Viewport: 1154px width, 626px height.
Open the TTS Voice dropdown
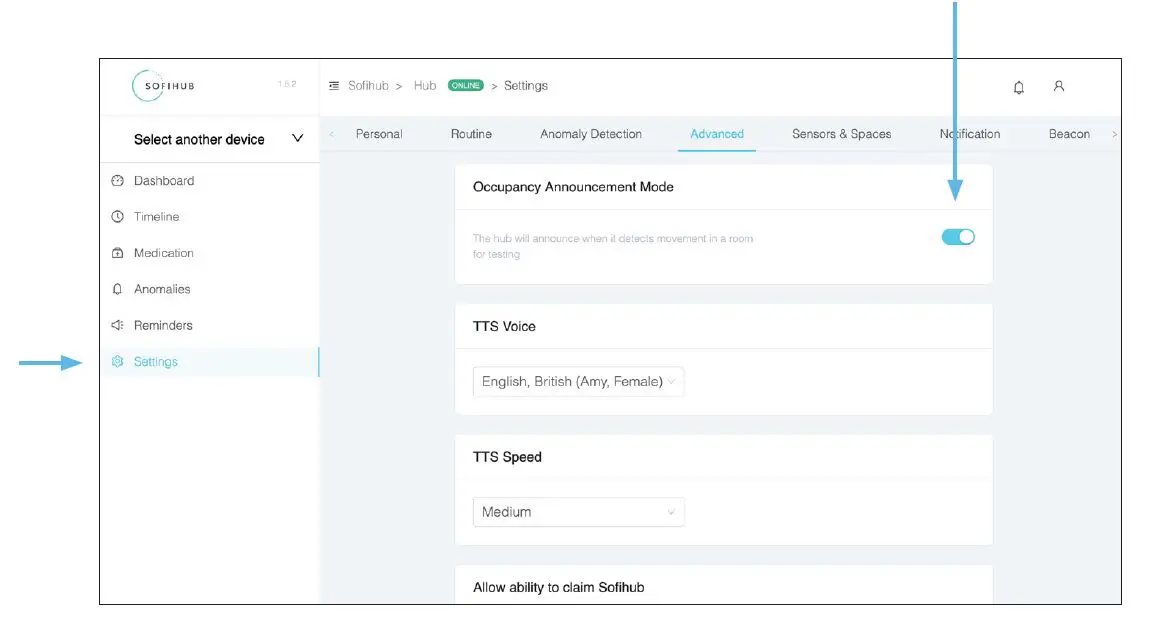pos(578,381)
